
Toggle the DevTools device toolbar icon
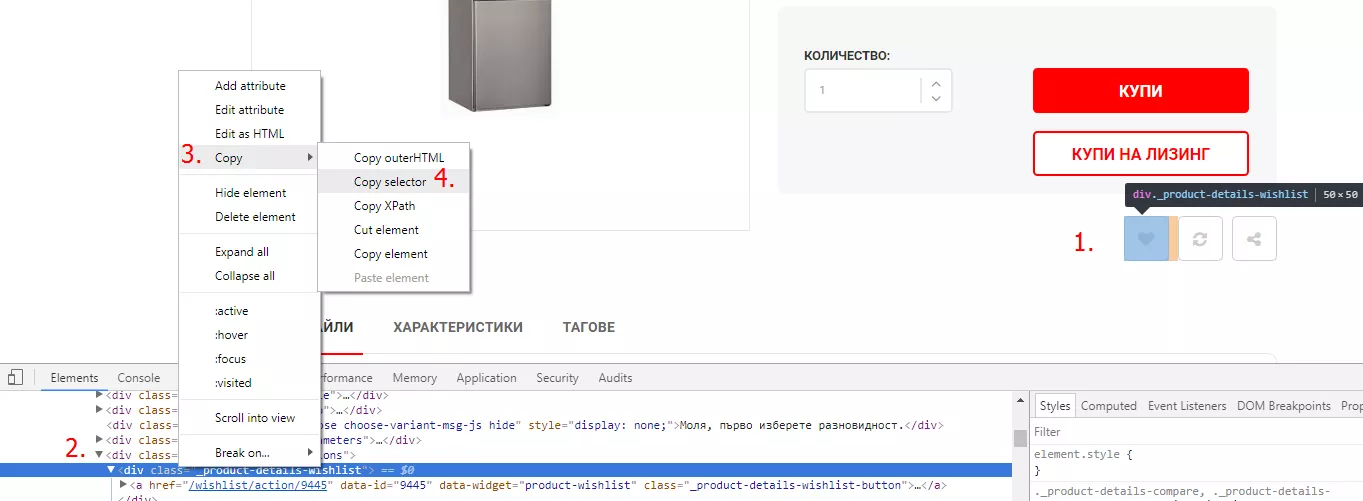click(15, 377)
